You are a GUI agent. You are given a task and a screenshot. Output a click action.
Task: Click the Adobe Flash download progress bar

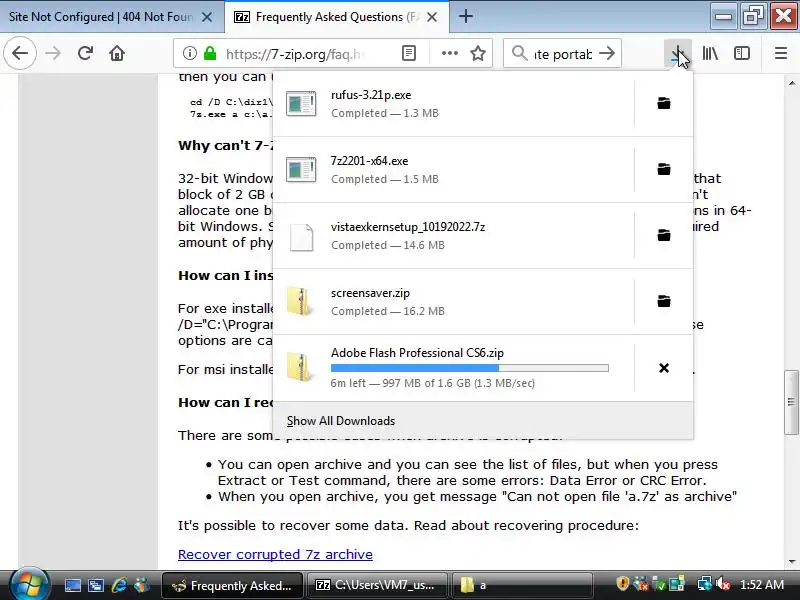[469, 368]
